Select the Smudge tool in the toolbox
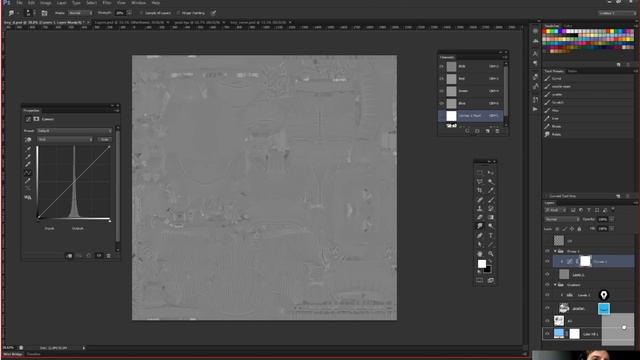Image resolution: width=640 pixels, height=360 pixels. click(x=480, y=227)
